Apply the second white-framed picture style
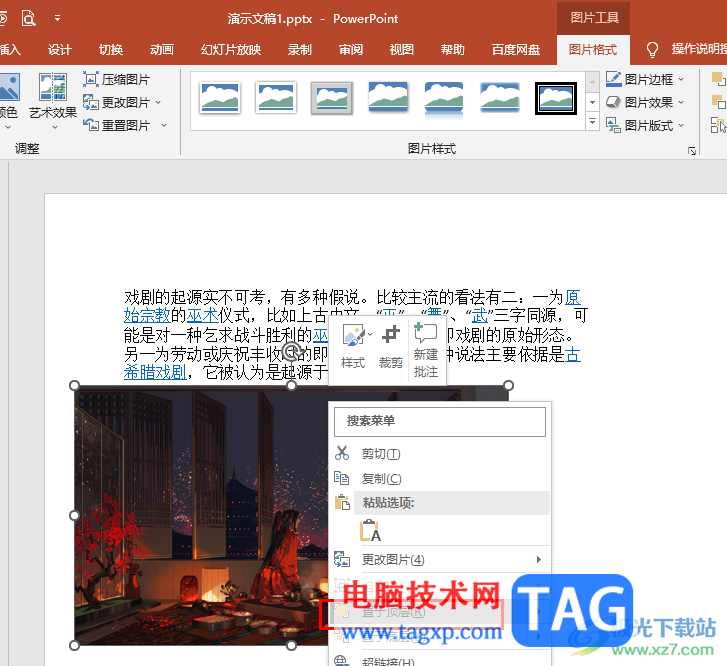The height and width of the screenshot is (666, 727). coord(276,98)
